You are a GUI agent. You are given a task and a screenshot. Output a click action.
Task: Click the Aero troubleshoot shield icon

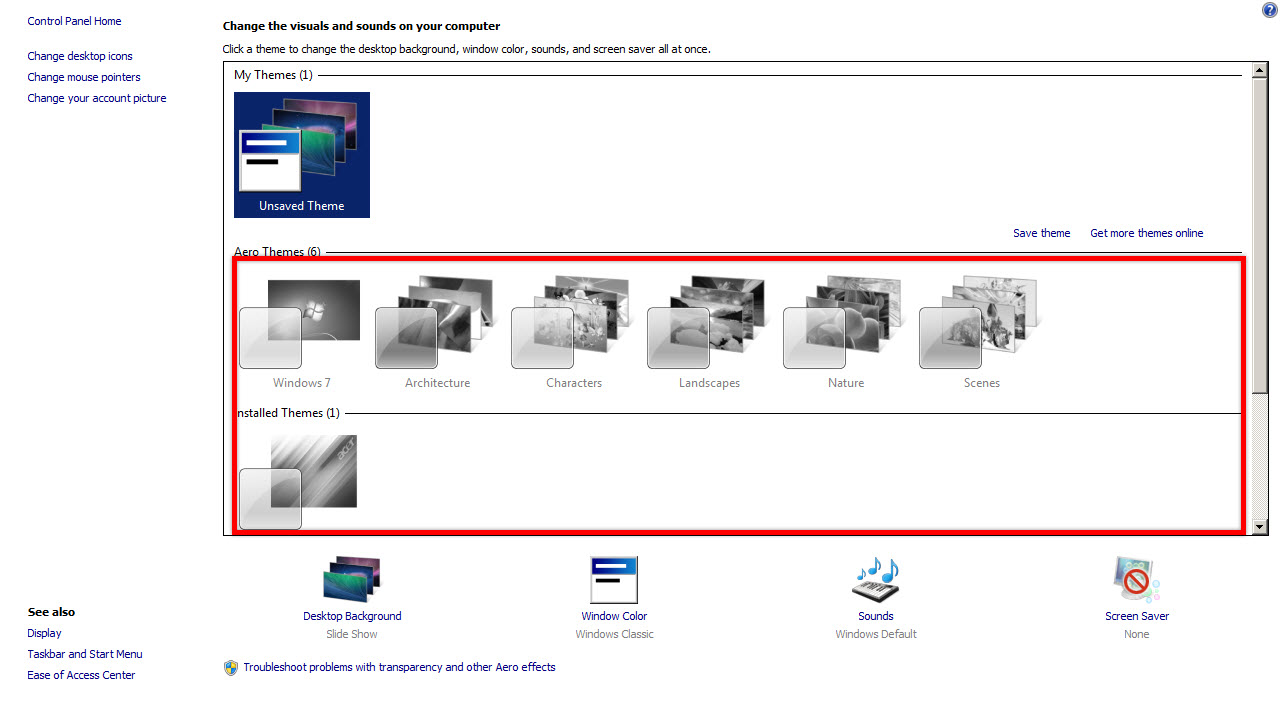click(x=231, y=667)
